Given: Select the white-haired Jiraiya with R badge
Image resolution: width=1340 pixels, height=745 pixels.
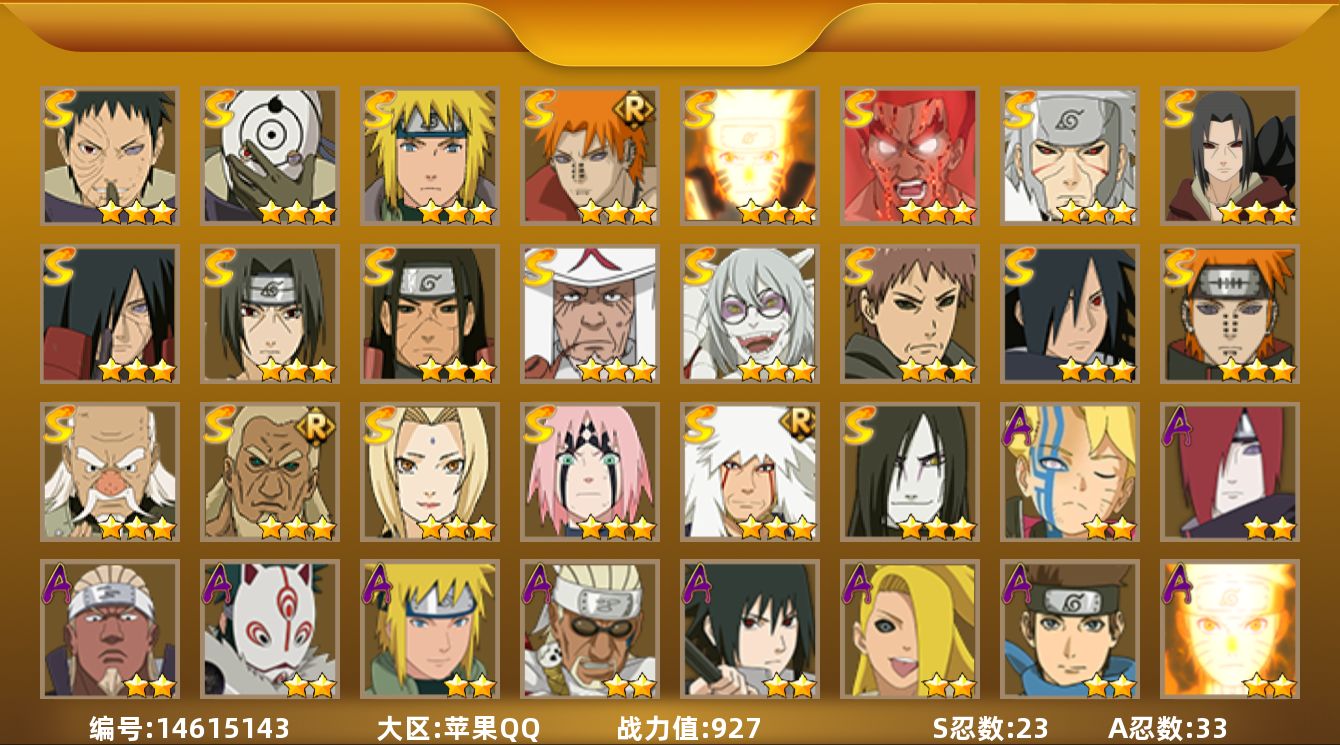Looking at the screenshot, I should (750, 471).
